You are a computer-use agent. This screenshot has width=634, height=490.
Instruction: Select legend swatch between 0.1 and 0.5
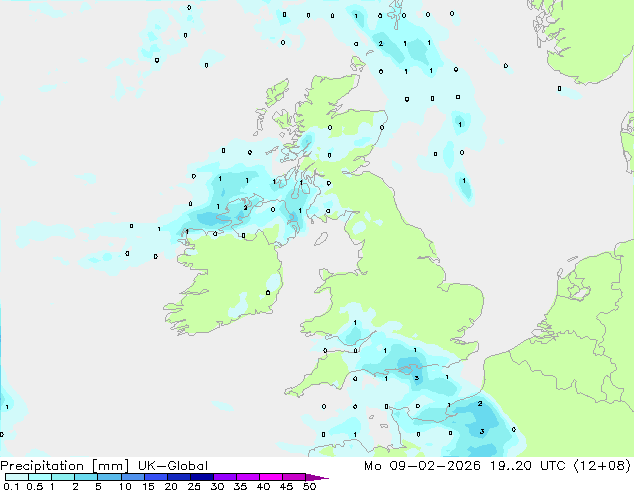coord(17,477)
